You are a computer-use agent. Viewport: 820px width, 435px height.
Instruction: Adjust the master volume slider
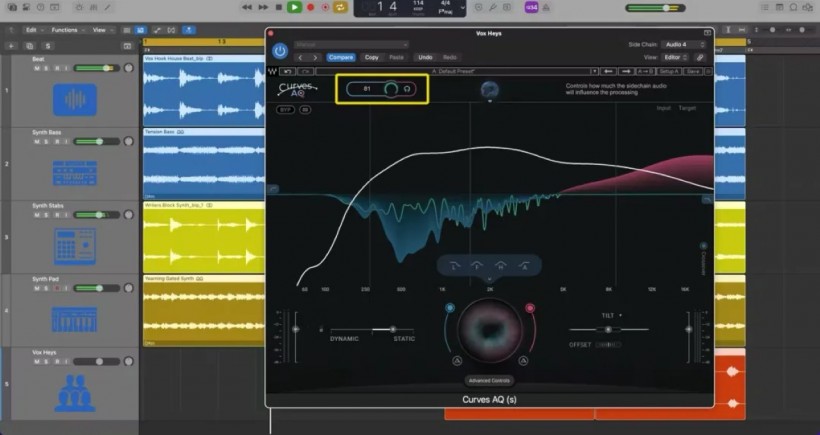[655, 8]
